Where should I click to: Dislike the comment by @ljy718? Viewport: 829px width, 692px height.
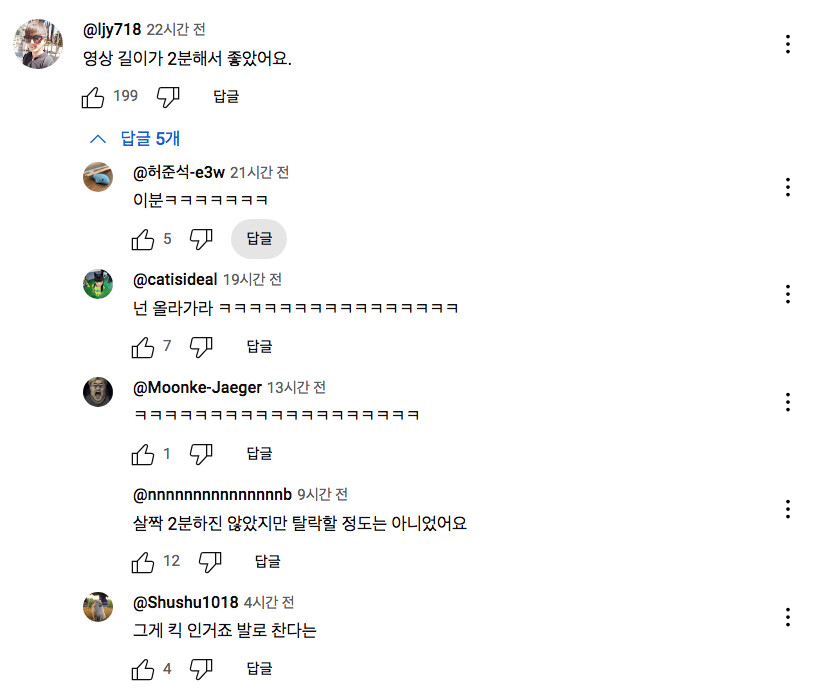tap(168, 97)
